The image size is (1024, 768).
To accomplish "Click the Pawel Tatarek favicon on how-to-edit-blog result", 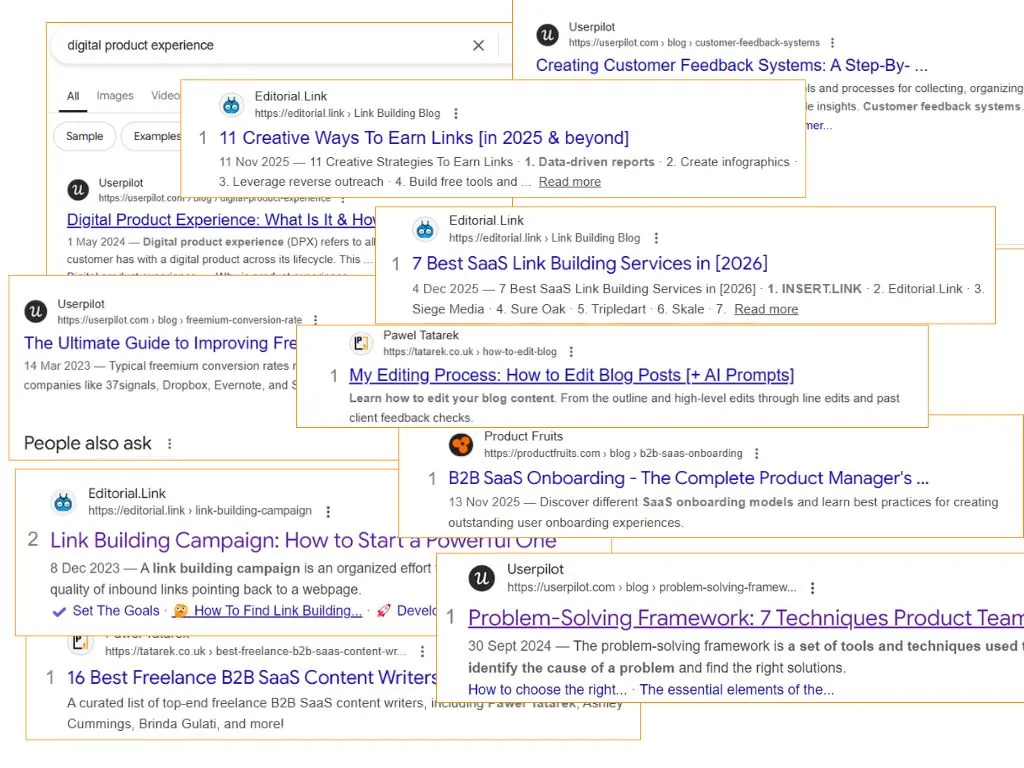I will [360, 343].
